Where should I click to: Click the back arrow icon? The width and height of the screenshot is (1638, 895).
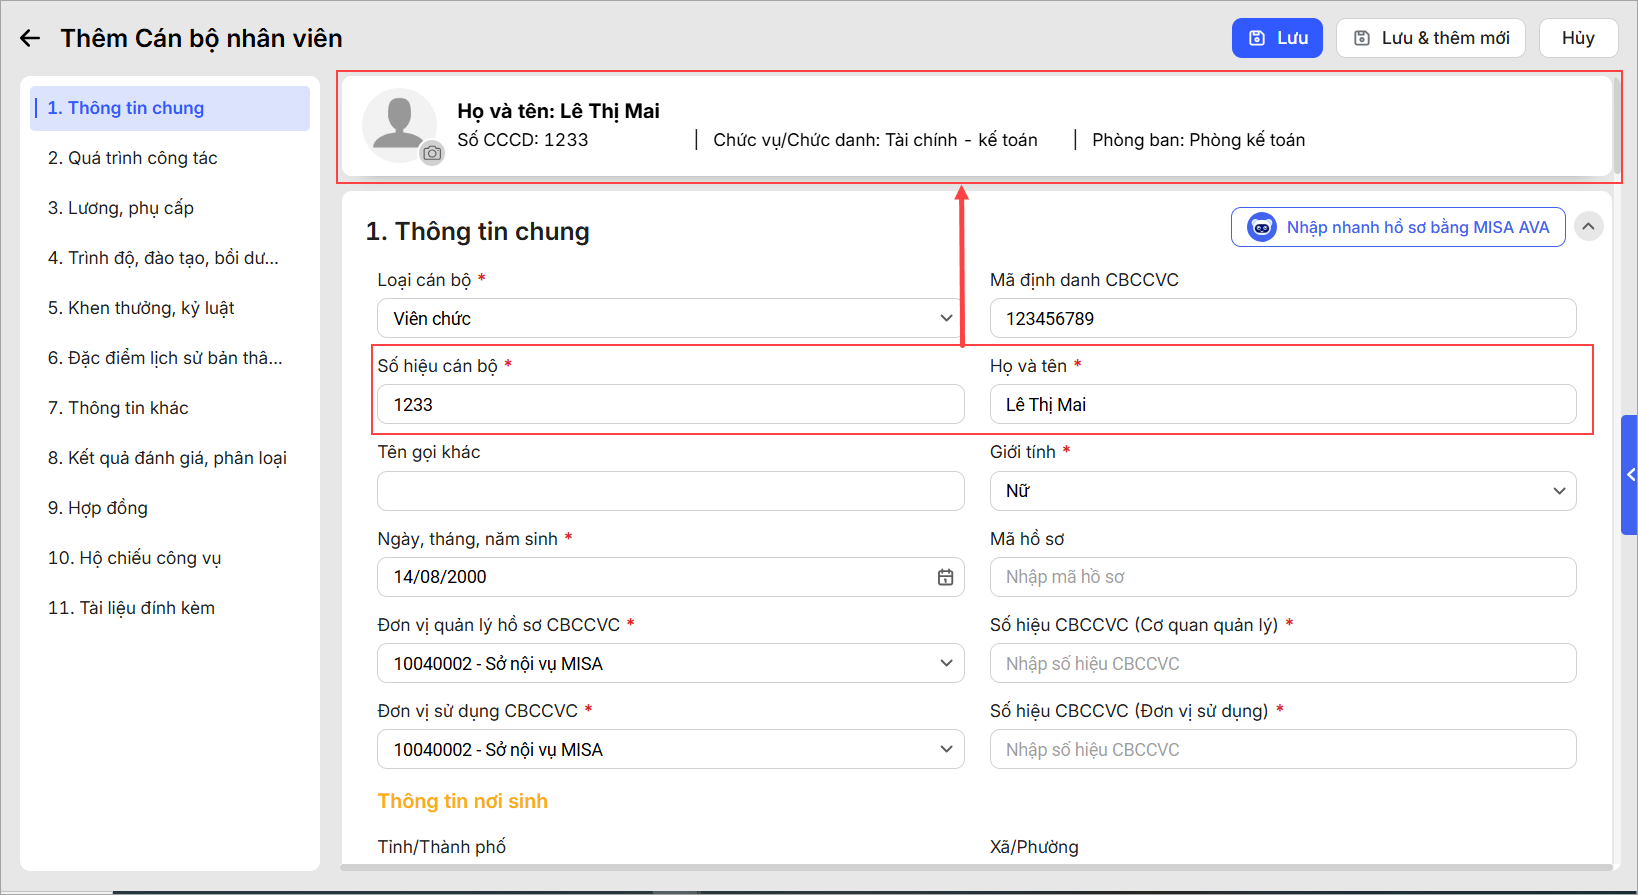click(x=30, y=38)
